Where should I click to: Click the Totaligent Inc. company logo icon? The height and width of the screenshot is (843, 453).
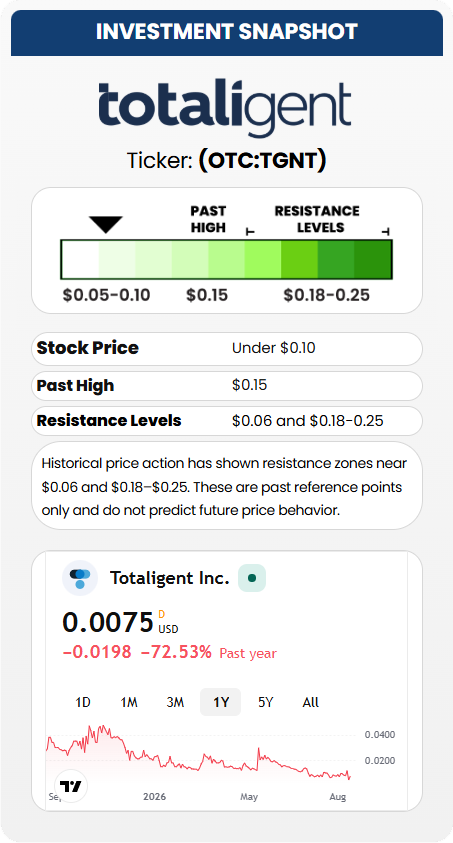(x=80, y=578)
